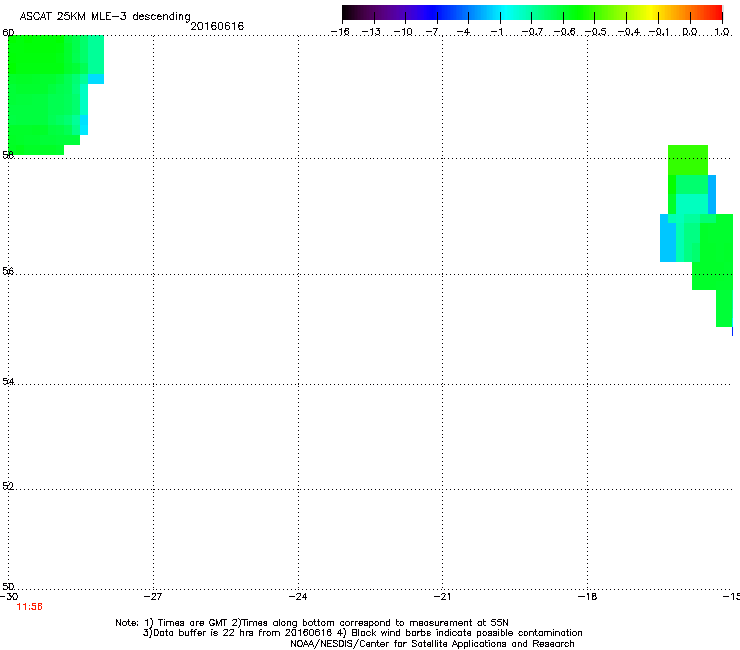Click the longitude axis label "-30"
This screenshot has width=740, height=650.
pyautogui.click(x=9, y=596)
